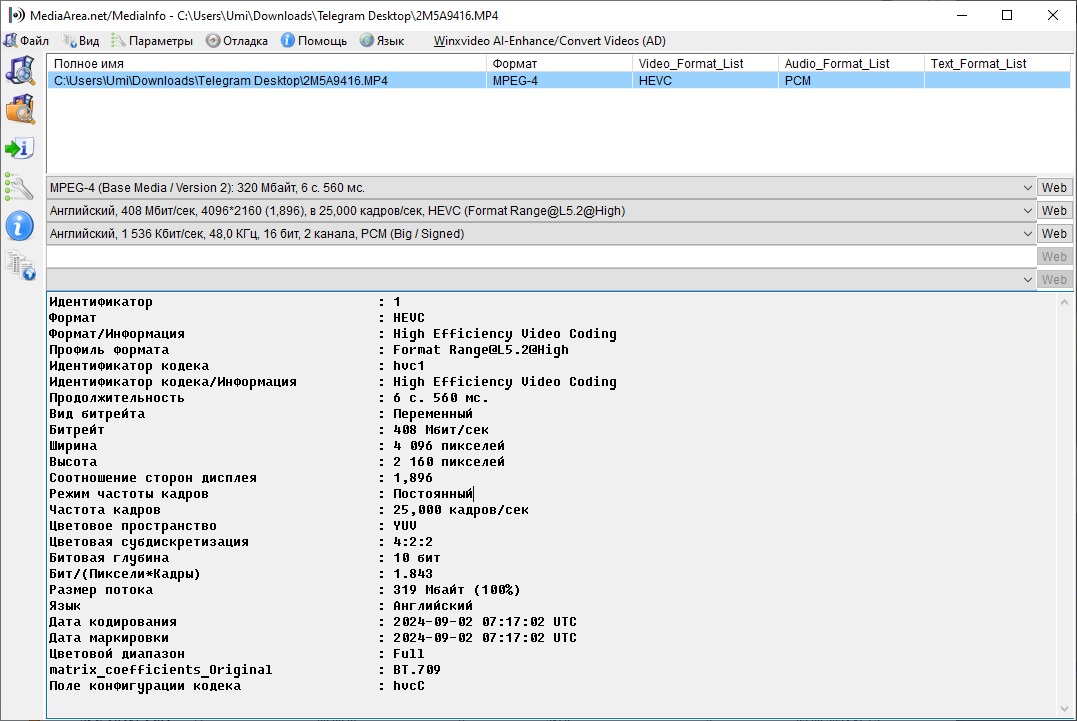Click the Text_Format_List column header
1077x721 pixels.
tap(997, 63)
